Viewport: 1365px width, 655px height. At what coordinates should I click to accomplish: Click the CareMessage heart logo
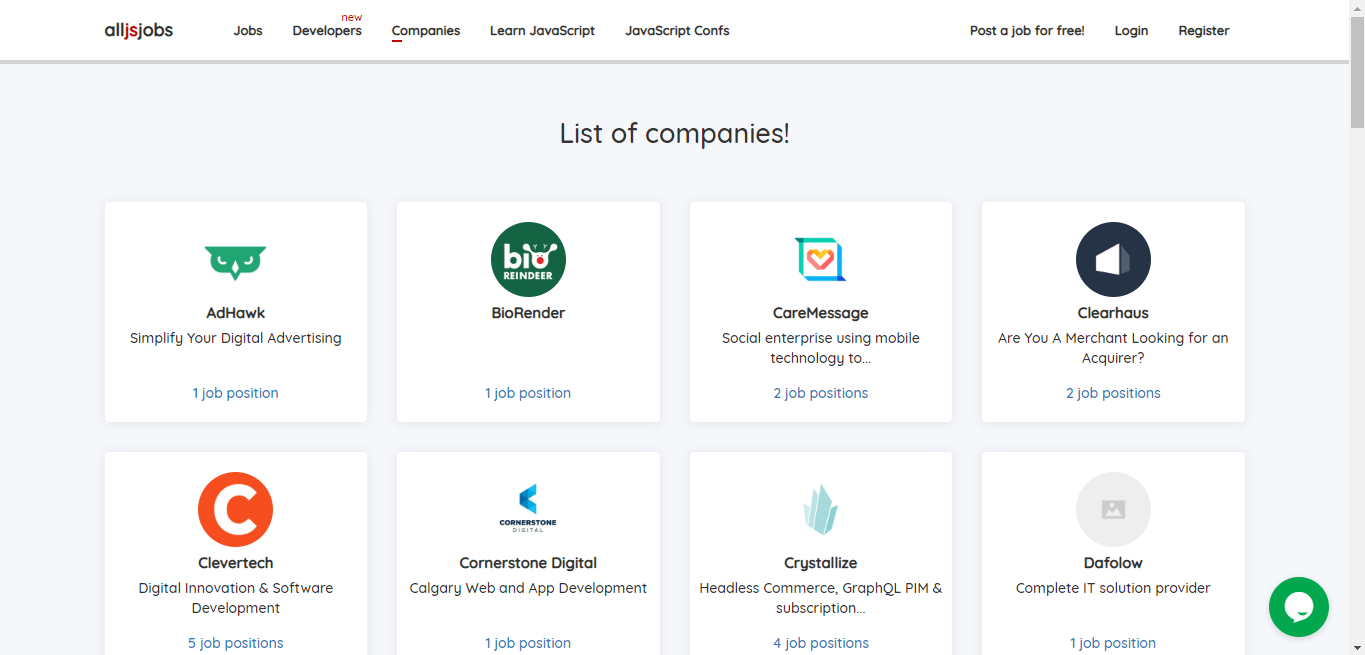point(820,259)
